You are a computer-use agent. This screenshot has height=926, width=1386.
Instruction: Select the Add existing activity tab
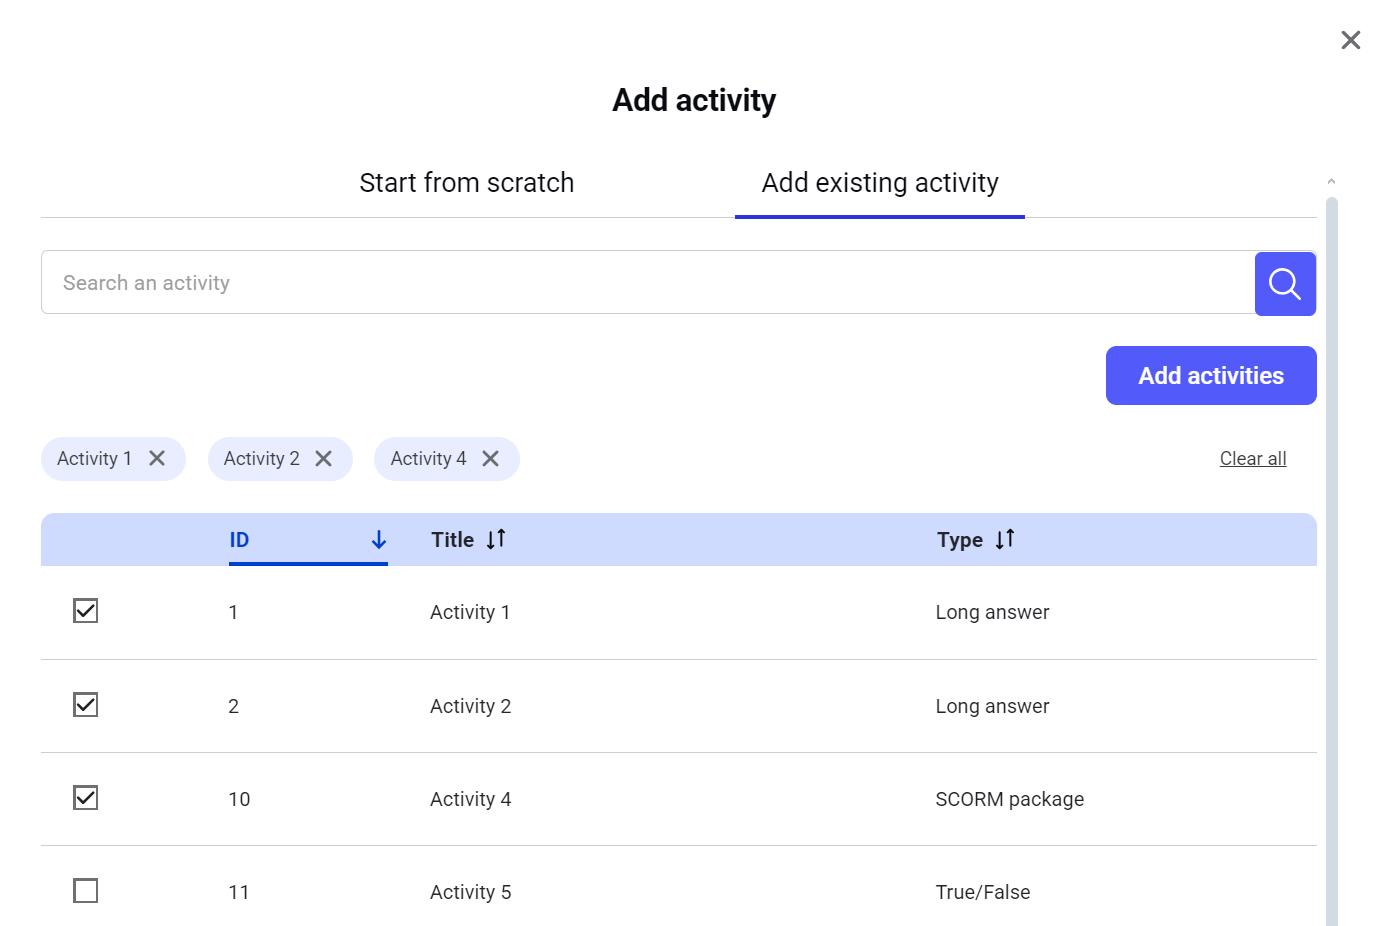[x=880, y=183]
